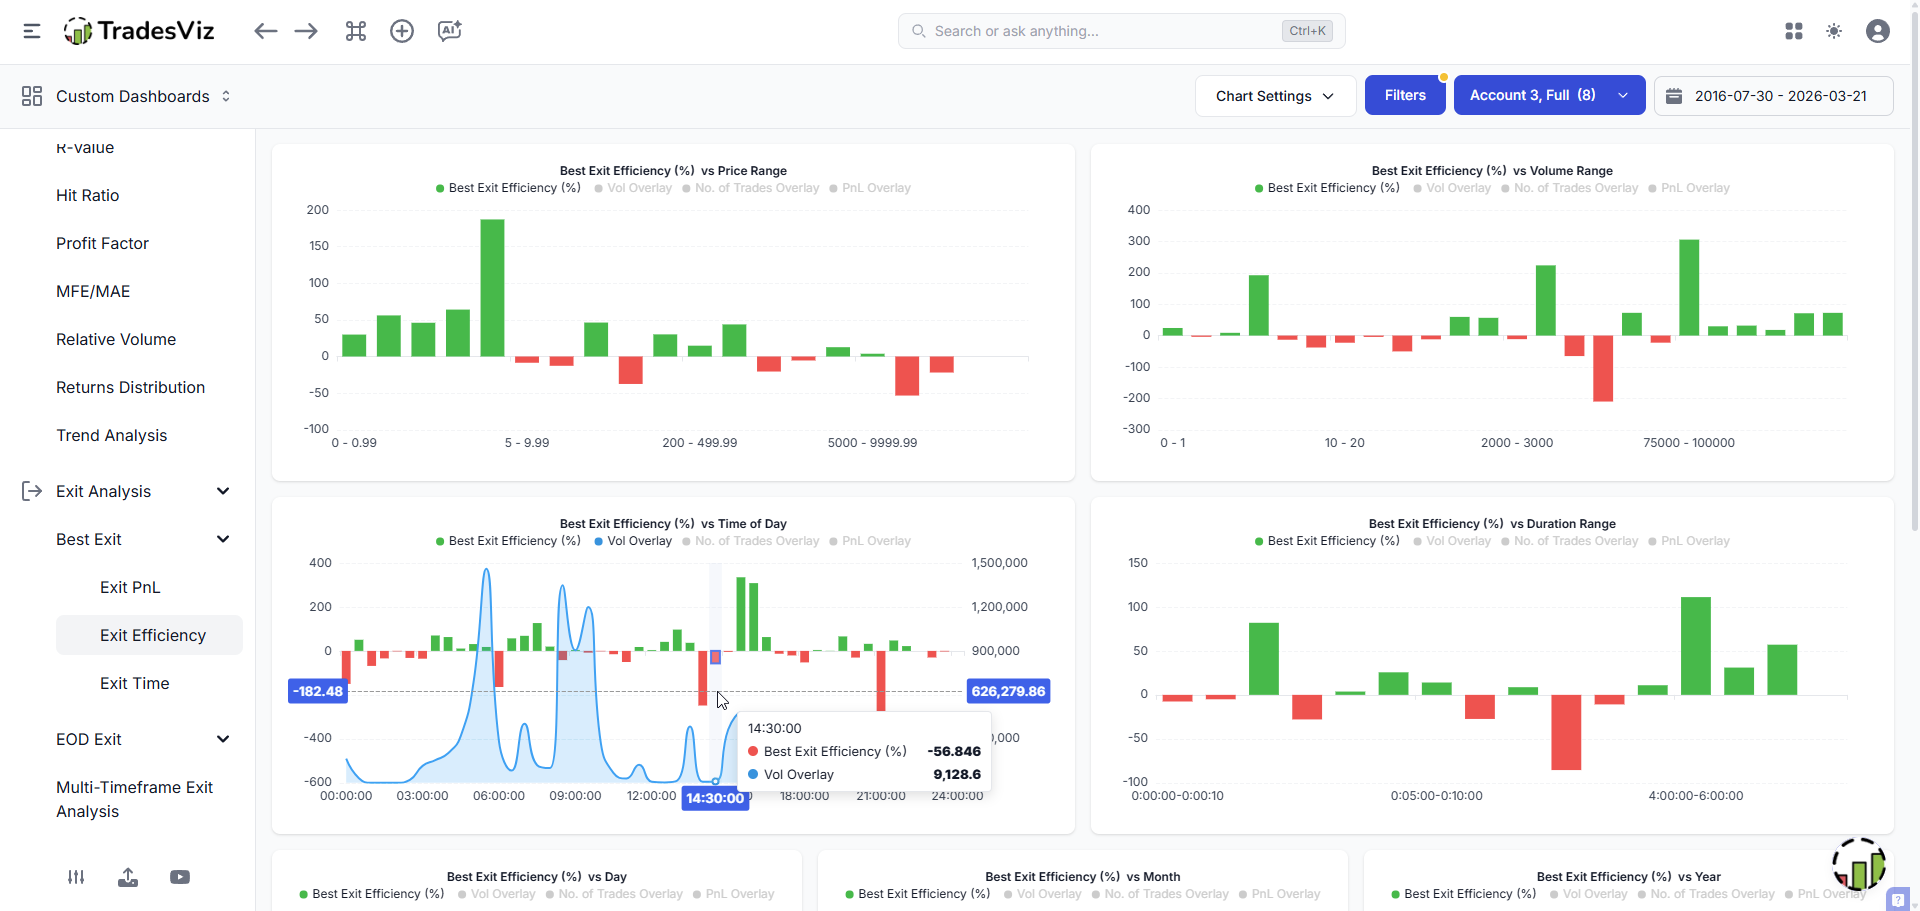Image resolution: width=1920 pixels, height=911 pixels.
Task: Open the user profile icon
Action: 1878,31
